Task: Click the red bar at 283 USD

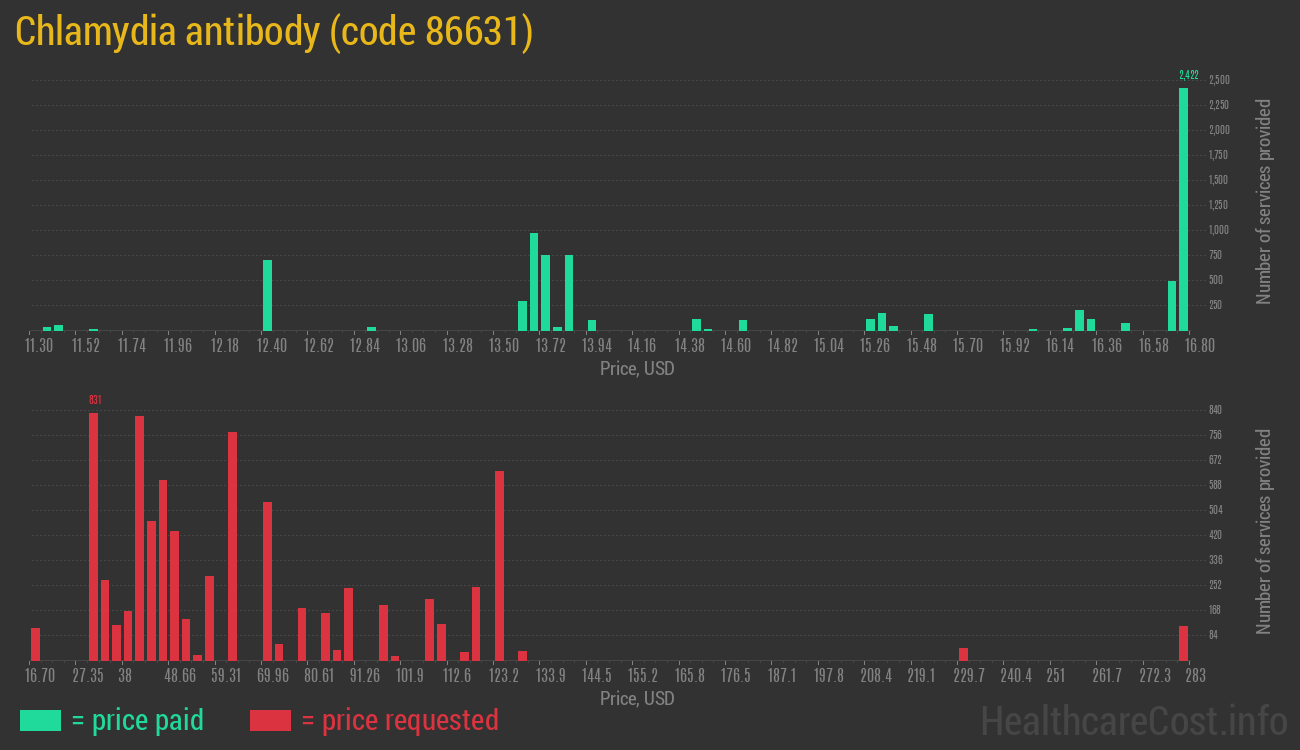Action: [1183, 643]
